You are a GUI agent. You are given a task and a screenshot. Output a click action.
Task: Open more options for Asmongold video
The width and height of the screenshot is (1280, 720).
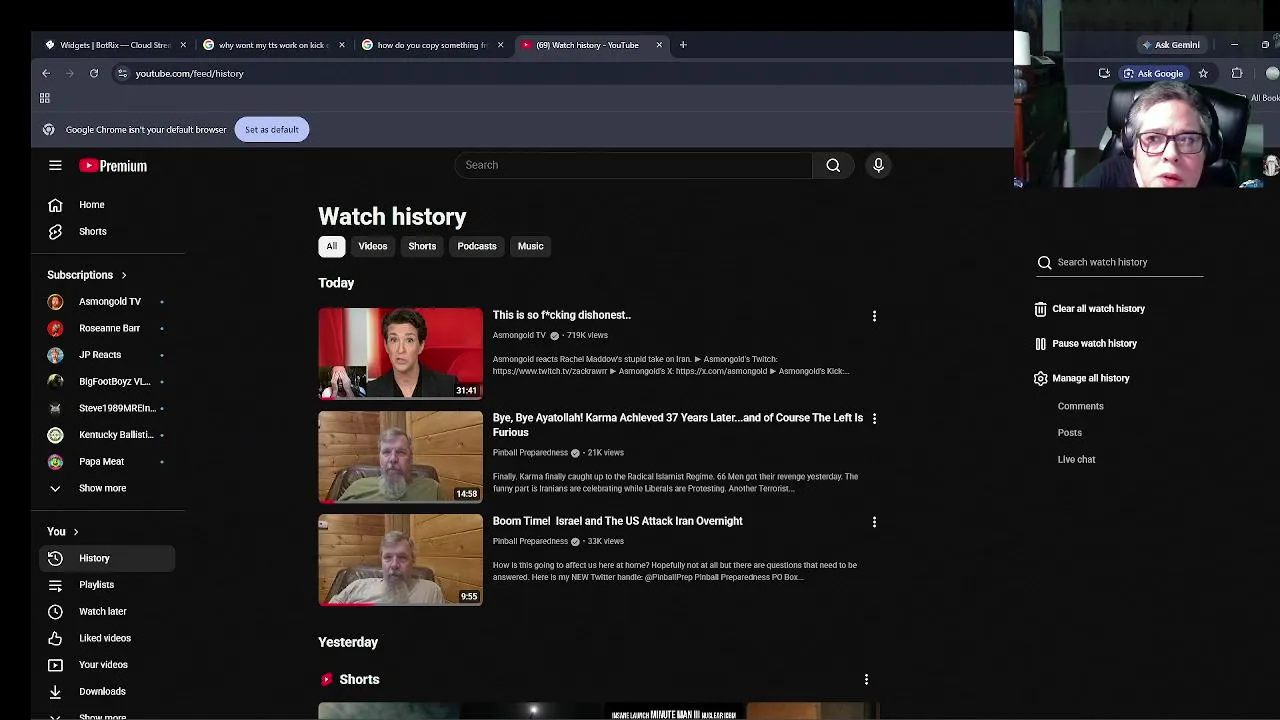pyautogui.click(x=874, y=316)
